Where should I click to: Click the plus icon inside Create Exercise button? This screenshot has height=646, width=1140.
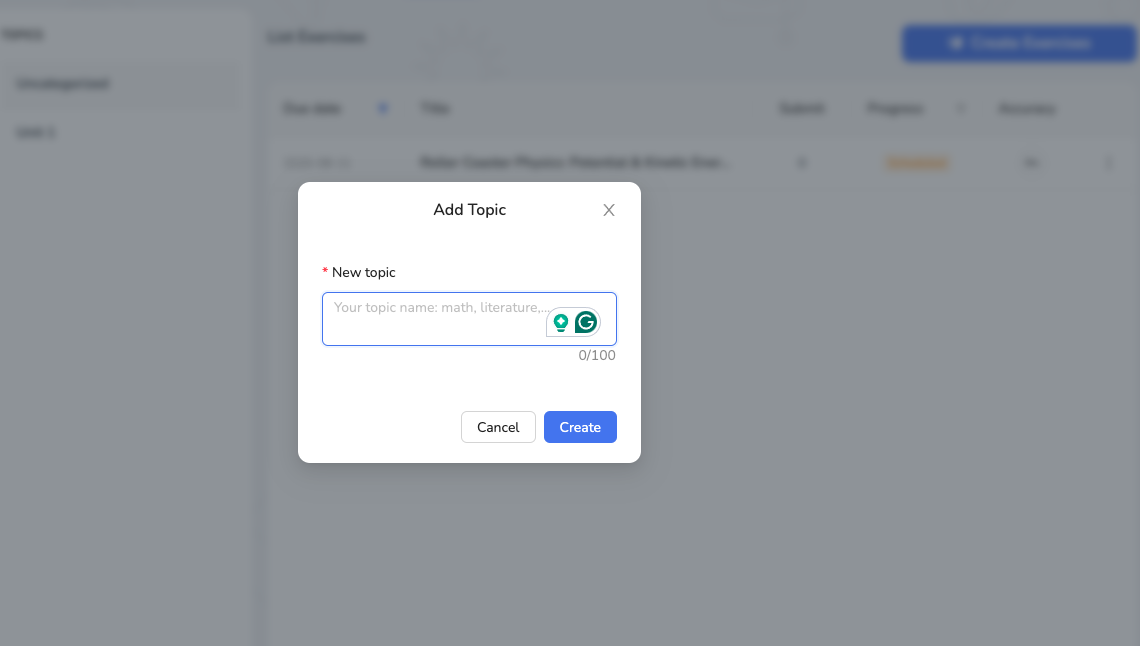957,43
